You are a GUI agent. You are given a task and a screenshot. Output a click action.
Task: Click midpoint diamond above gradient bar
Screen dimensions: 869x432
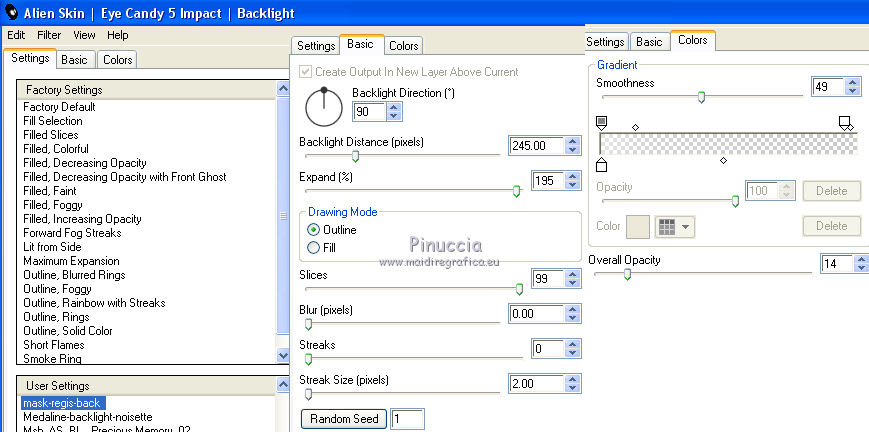pos(636,128)
